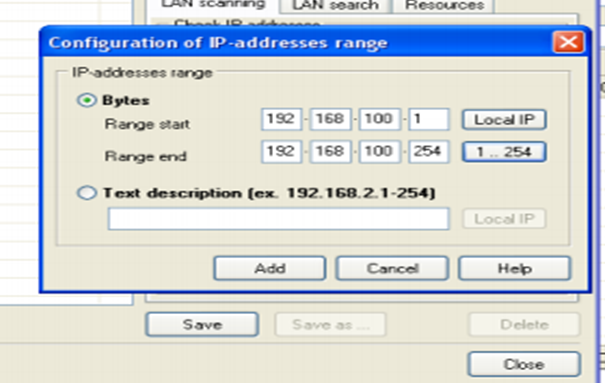Click the text description input field
This screenshot has height=383, width=605.
(279, 219)
